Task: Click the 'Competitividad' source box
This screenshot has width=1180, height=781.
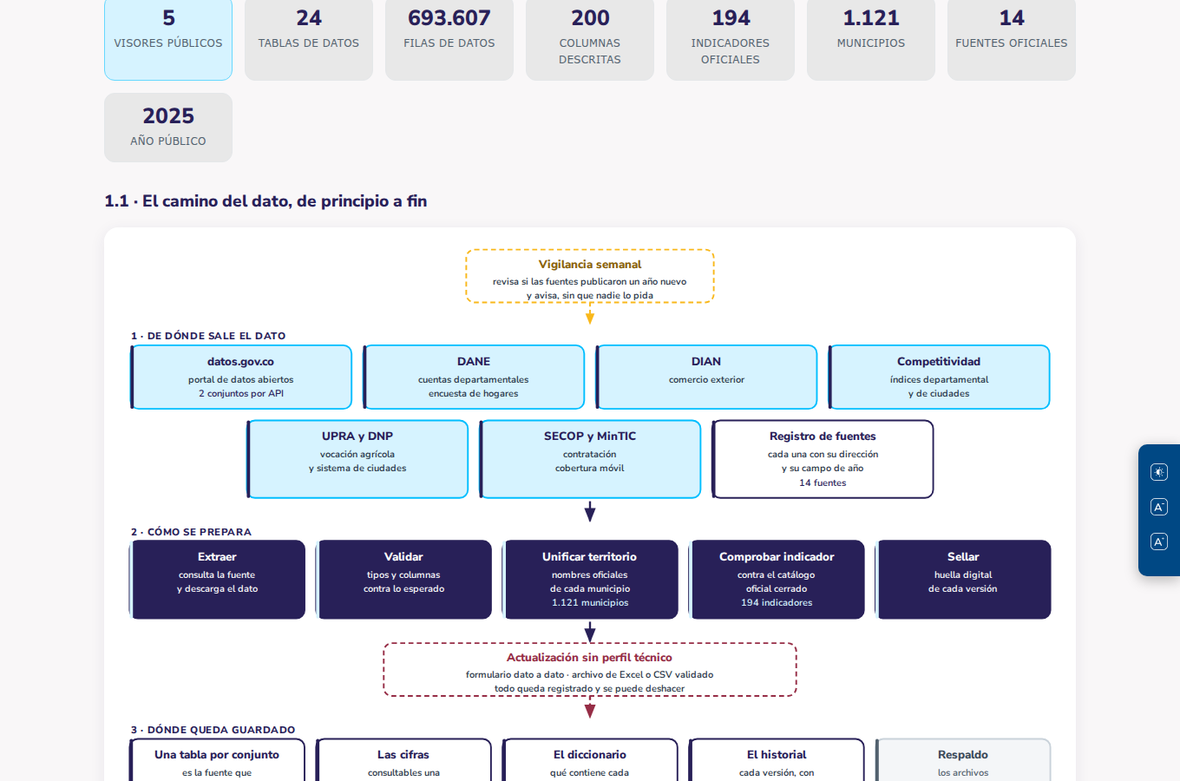Action: (x=939, y=377)
